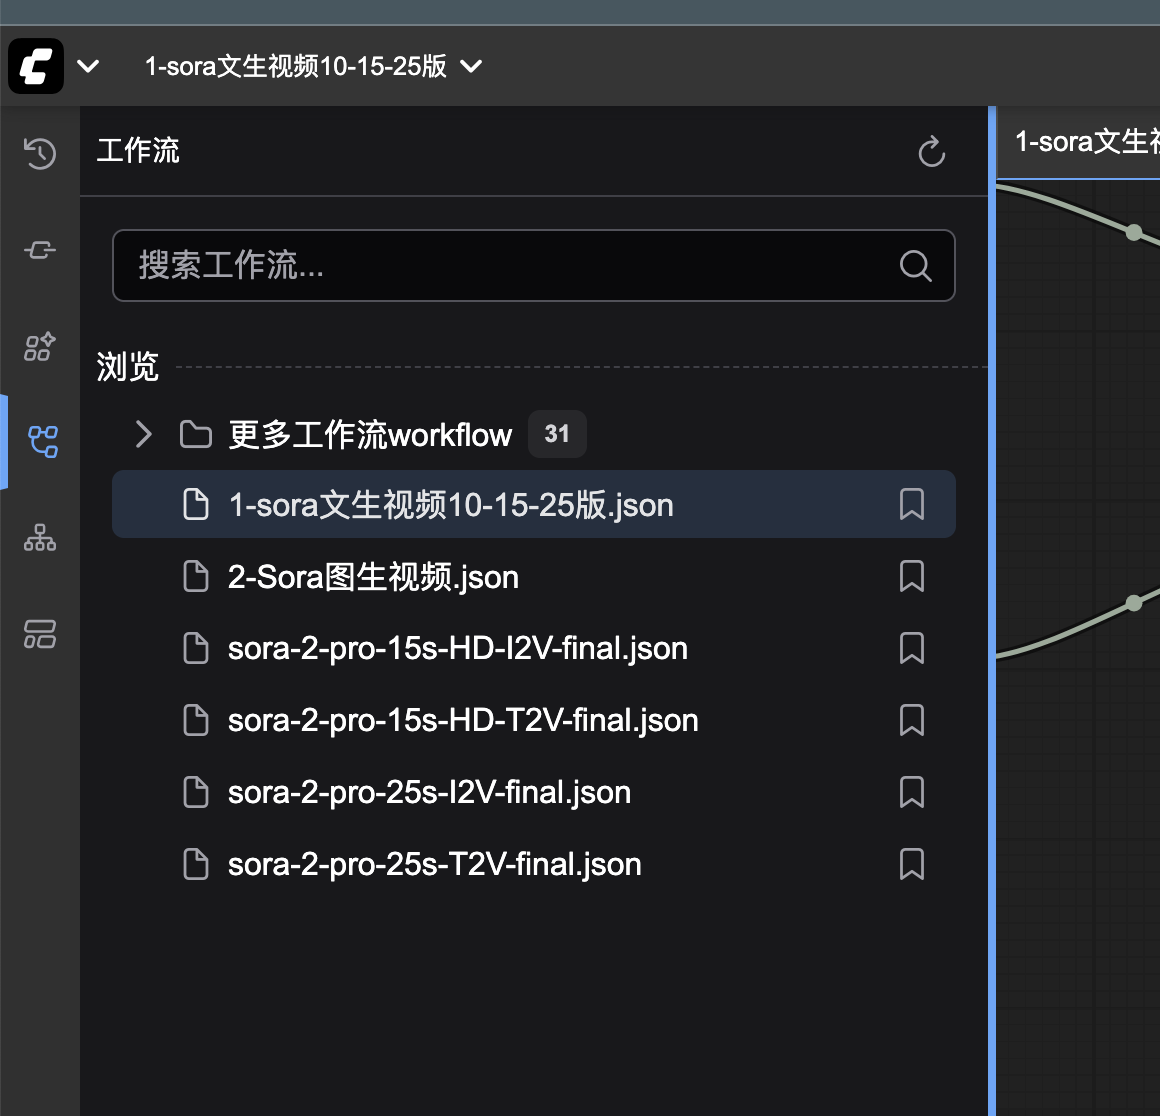Open sora-2-pro-15s-HD-I2V-final.json workflow

pyautogui.click(x=457, y=648)
